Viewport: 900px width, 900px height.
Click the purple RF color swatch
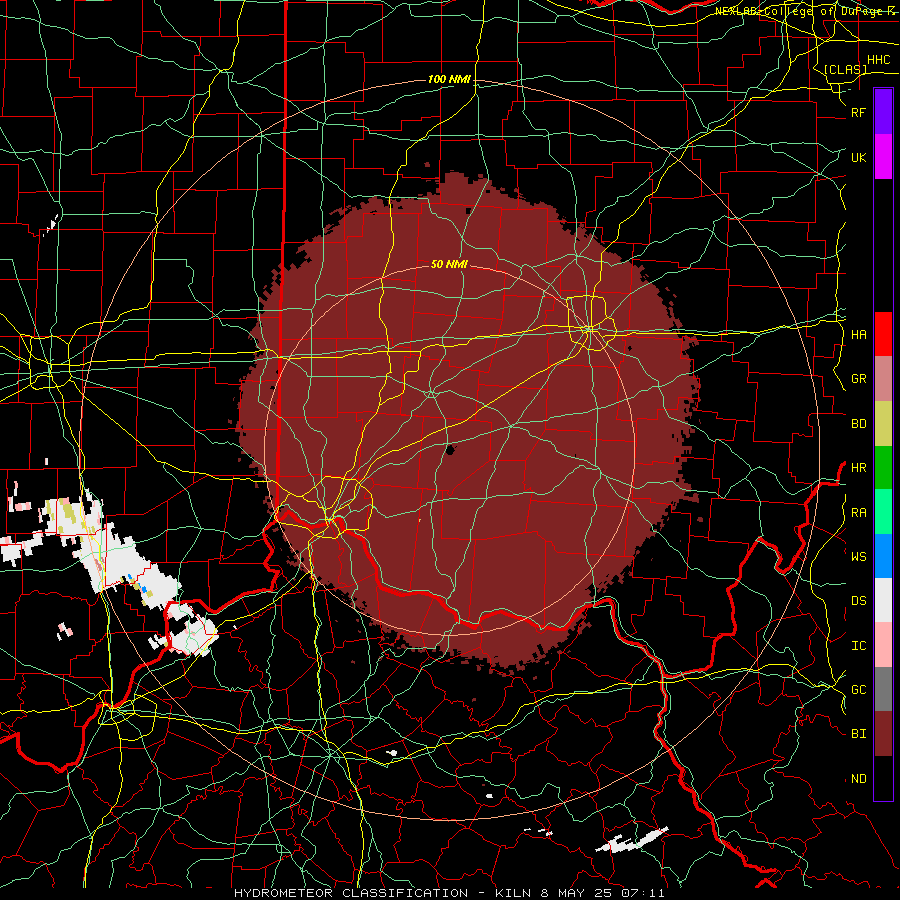click(883, 112)
